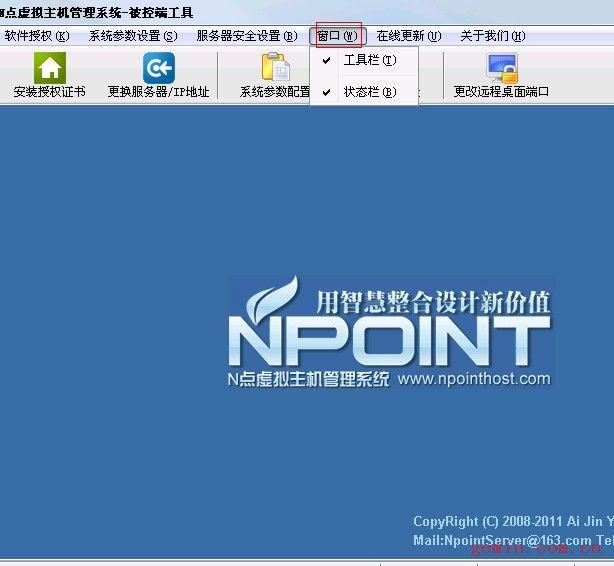Click the monitor-with-lock remote desktop port icon
Screen dimensions: 614x566
click(x=502, y=68)
